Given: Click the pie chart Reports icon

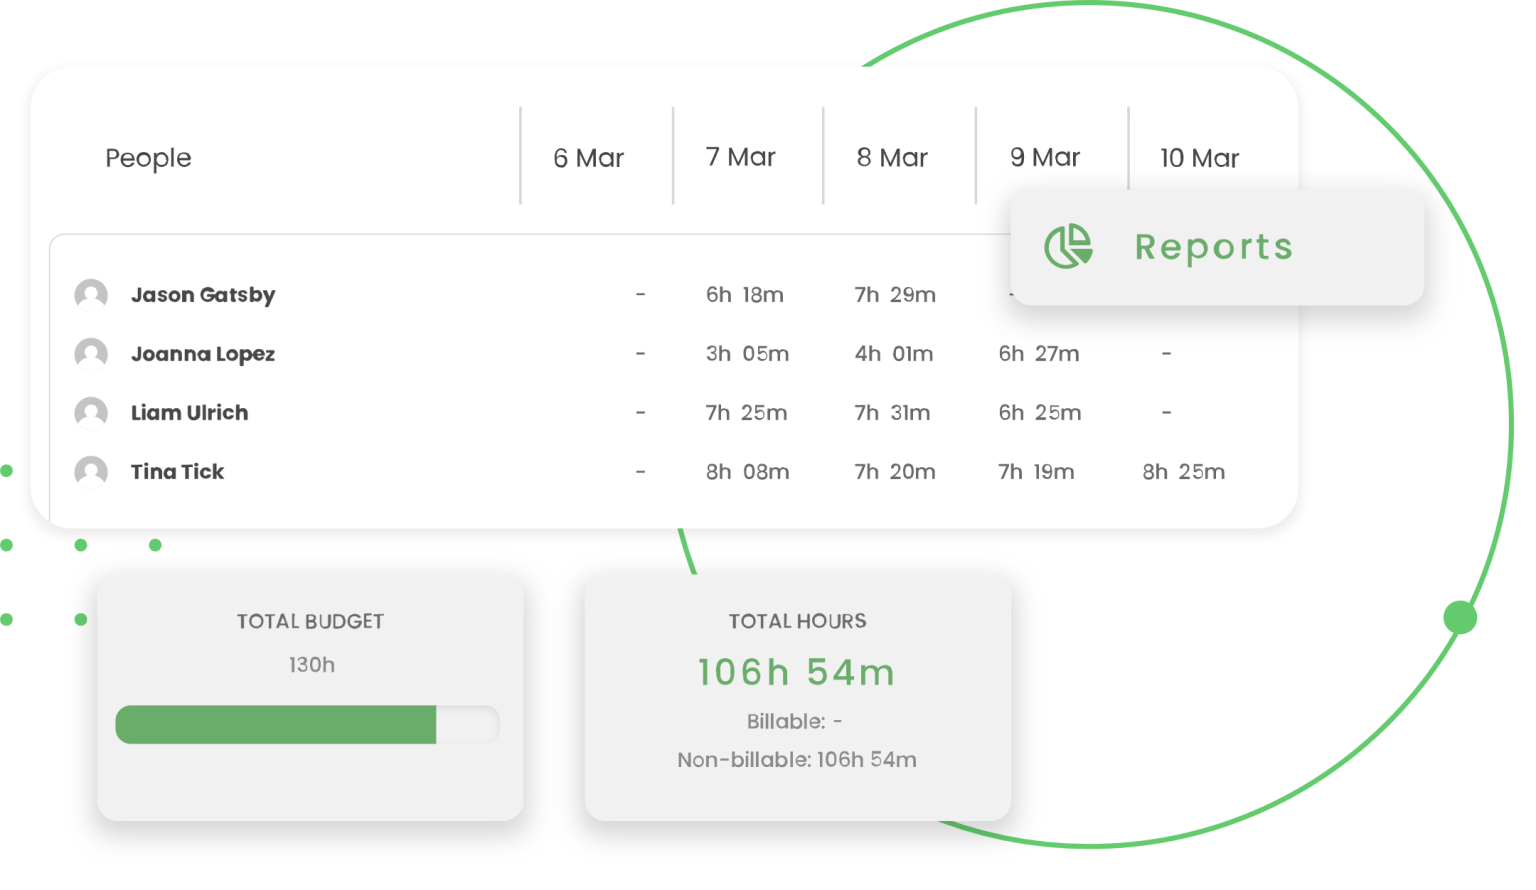Looking at the screenshot, I should click(x=1067, y=246).
